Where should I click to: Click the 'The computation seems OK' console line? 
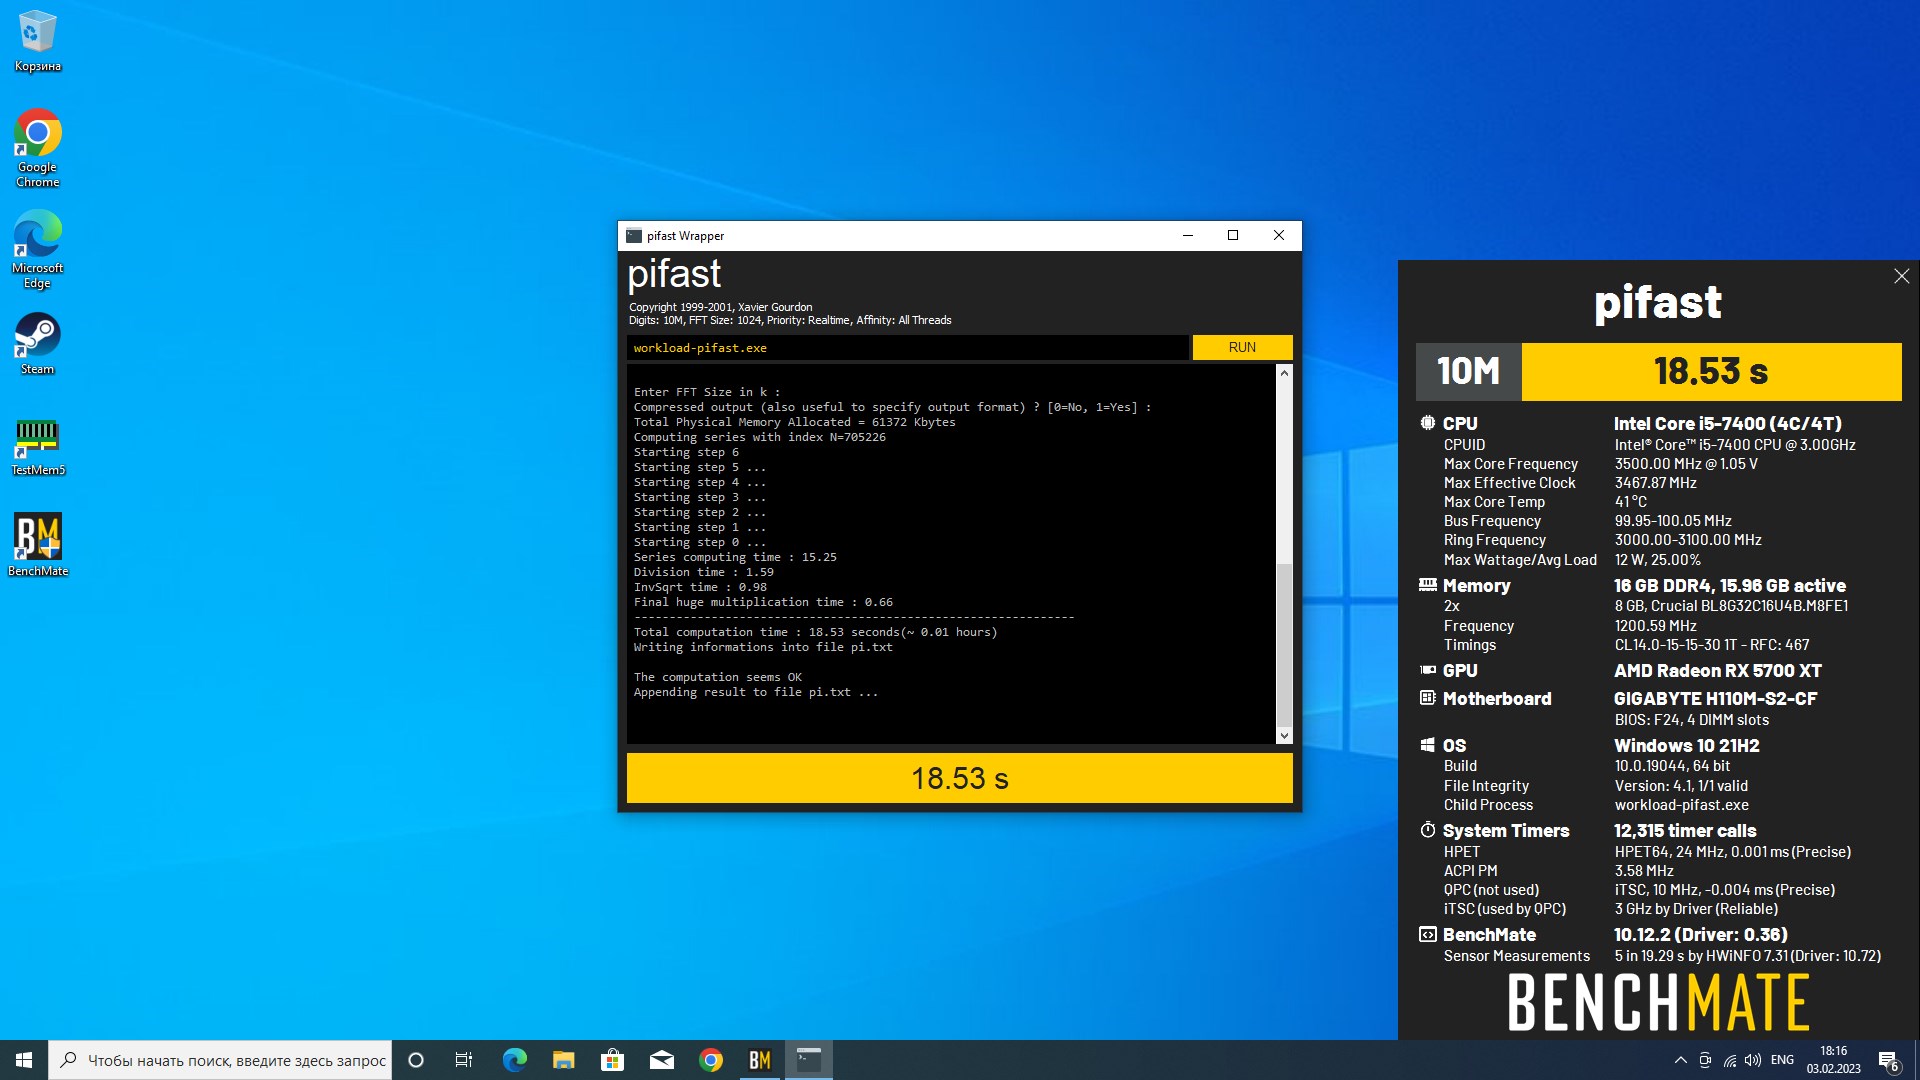click(x=717, y=677)
